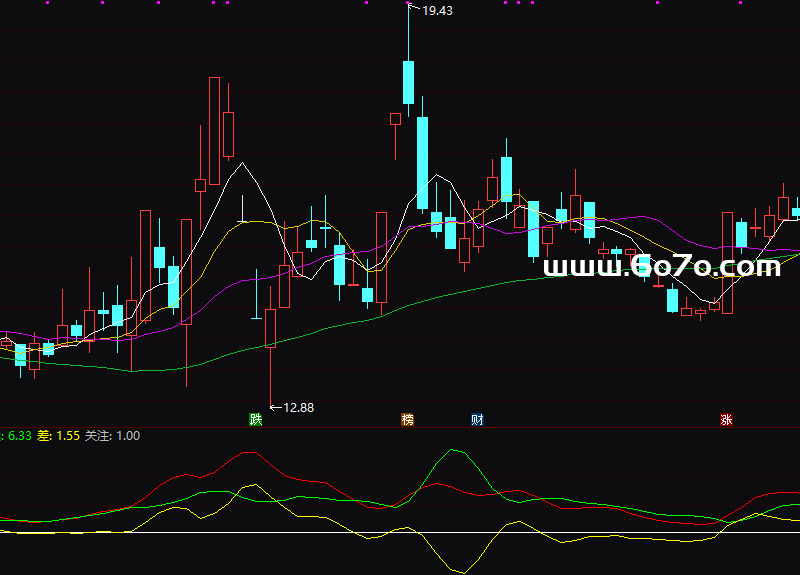Click the red 涨 event marker
This screenshot has height=575, width=800.
pyautogui.click(x=726, y=419)
